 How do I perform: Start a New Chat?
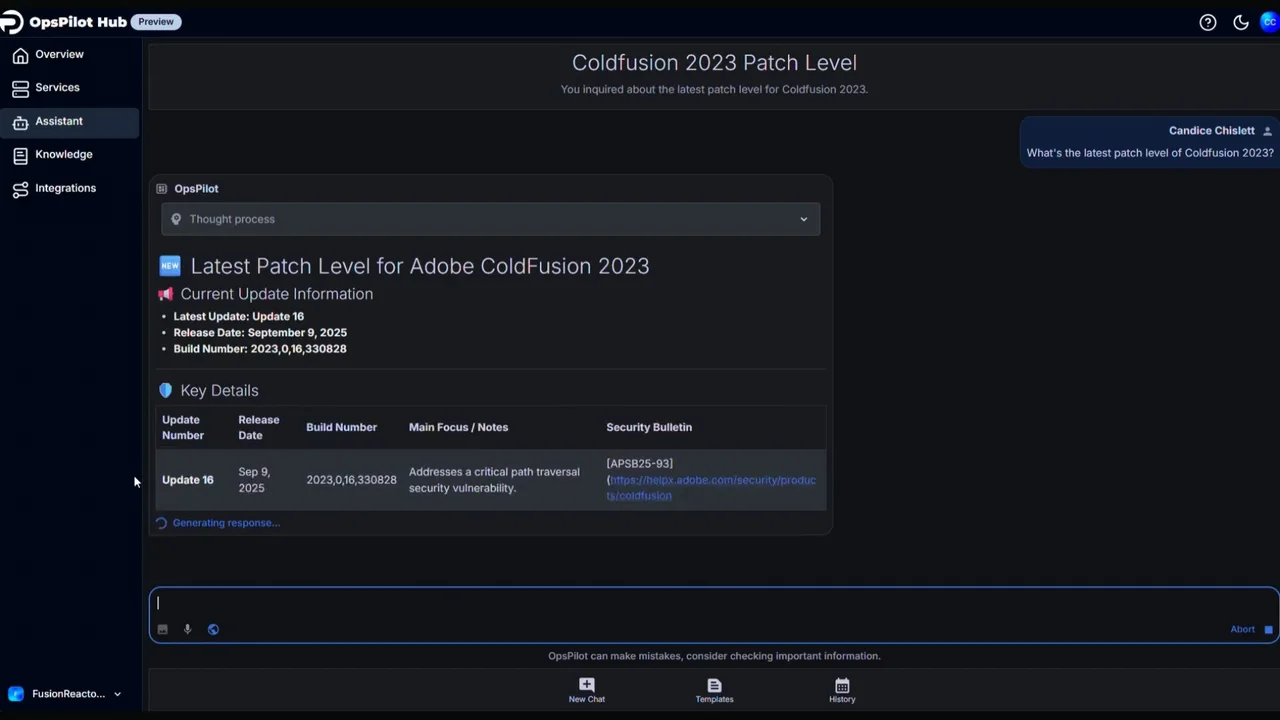pos(587,690)
